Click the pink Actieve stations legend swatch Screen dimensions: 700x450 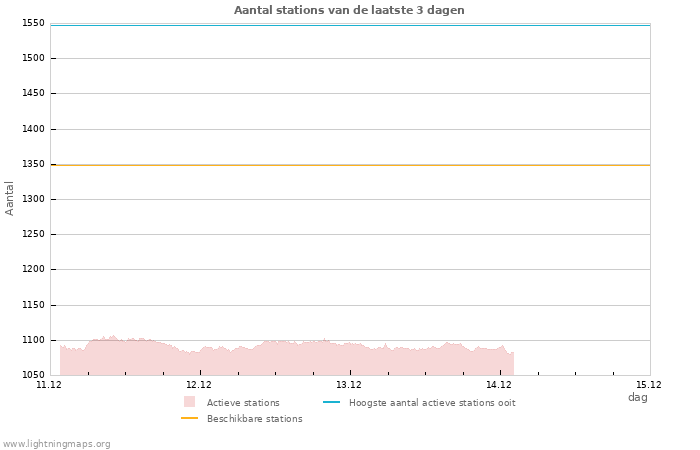pyautogui.click(x=189, y=402)
